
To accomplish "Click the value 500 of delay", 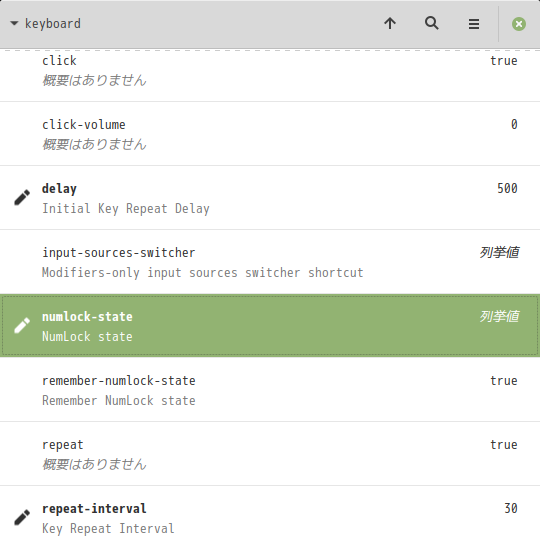I will [507, 188].
